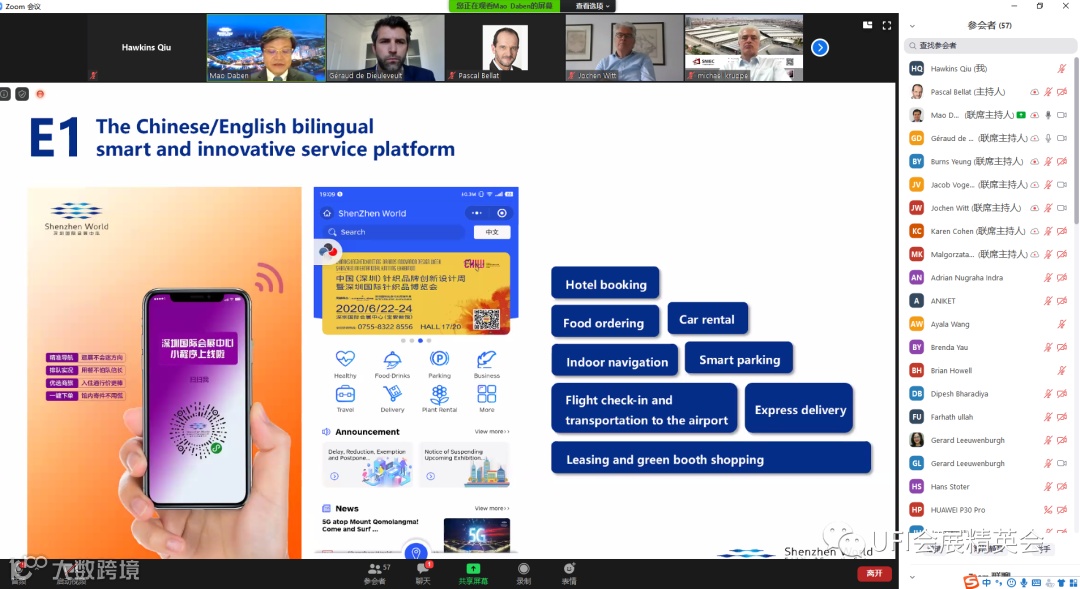
Task: Click the red 离开 leave meeting button
Action: pos(874,573)
